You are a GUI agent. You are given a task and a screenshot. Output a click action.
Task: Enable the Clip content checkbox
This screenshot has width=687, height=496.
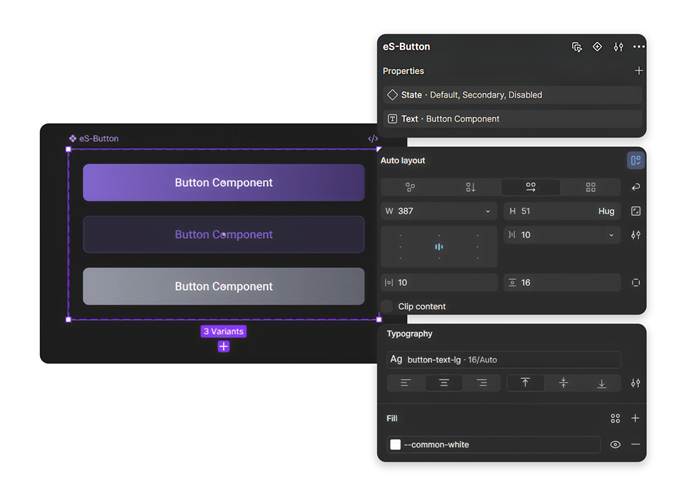point(387,306)
